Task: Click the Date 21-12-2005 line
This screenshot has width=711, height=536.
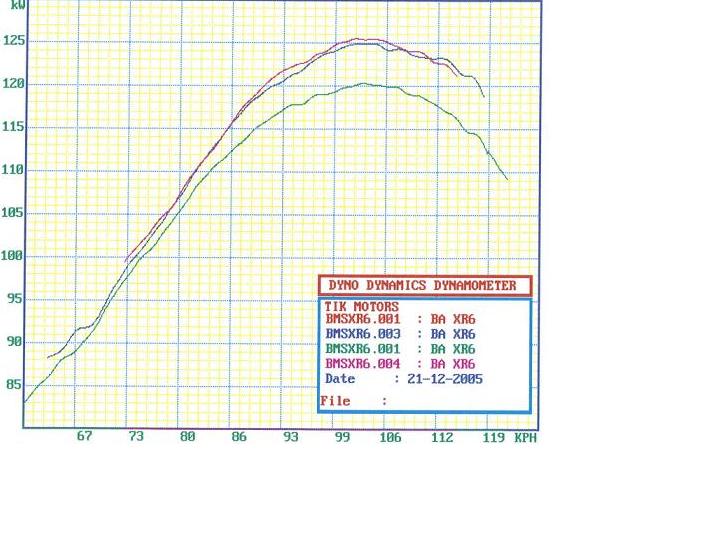Action: click(x=404, y=379)
